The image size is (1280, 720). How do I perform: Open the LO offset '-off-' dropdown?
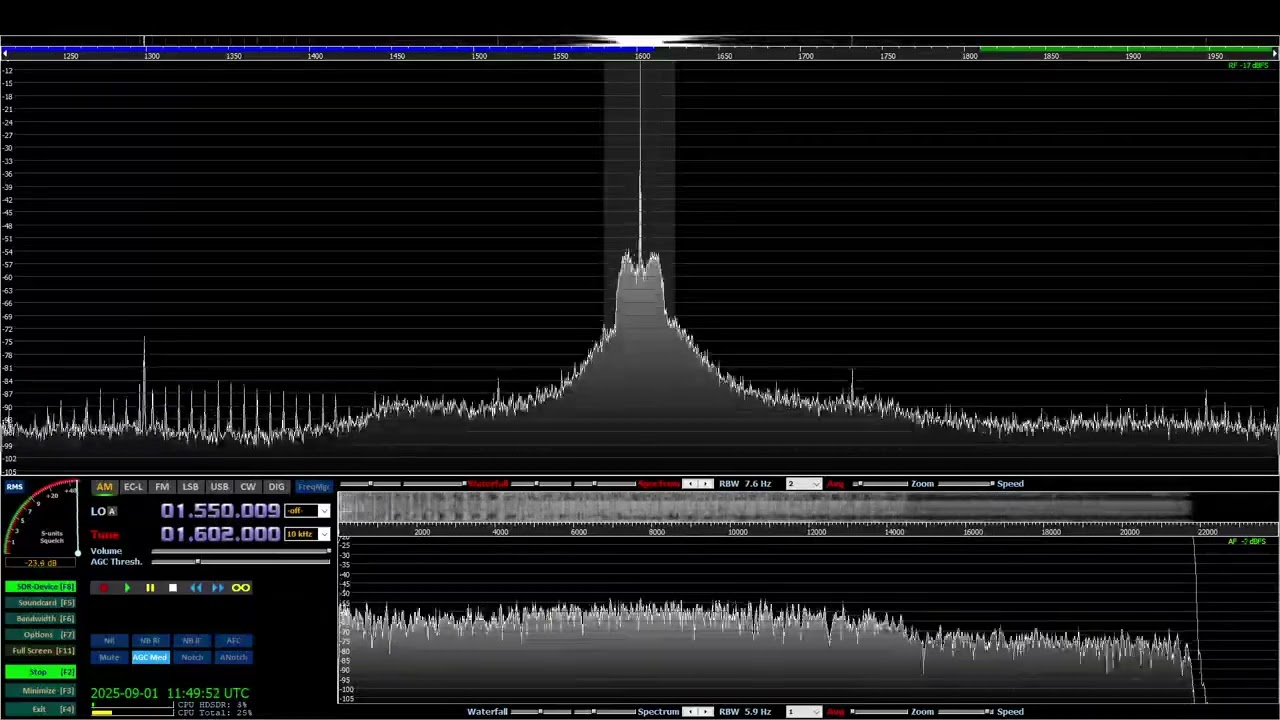(x=307, y=511)
